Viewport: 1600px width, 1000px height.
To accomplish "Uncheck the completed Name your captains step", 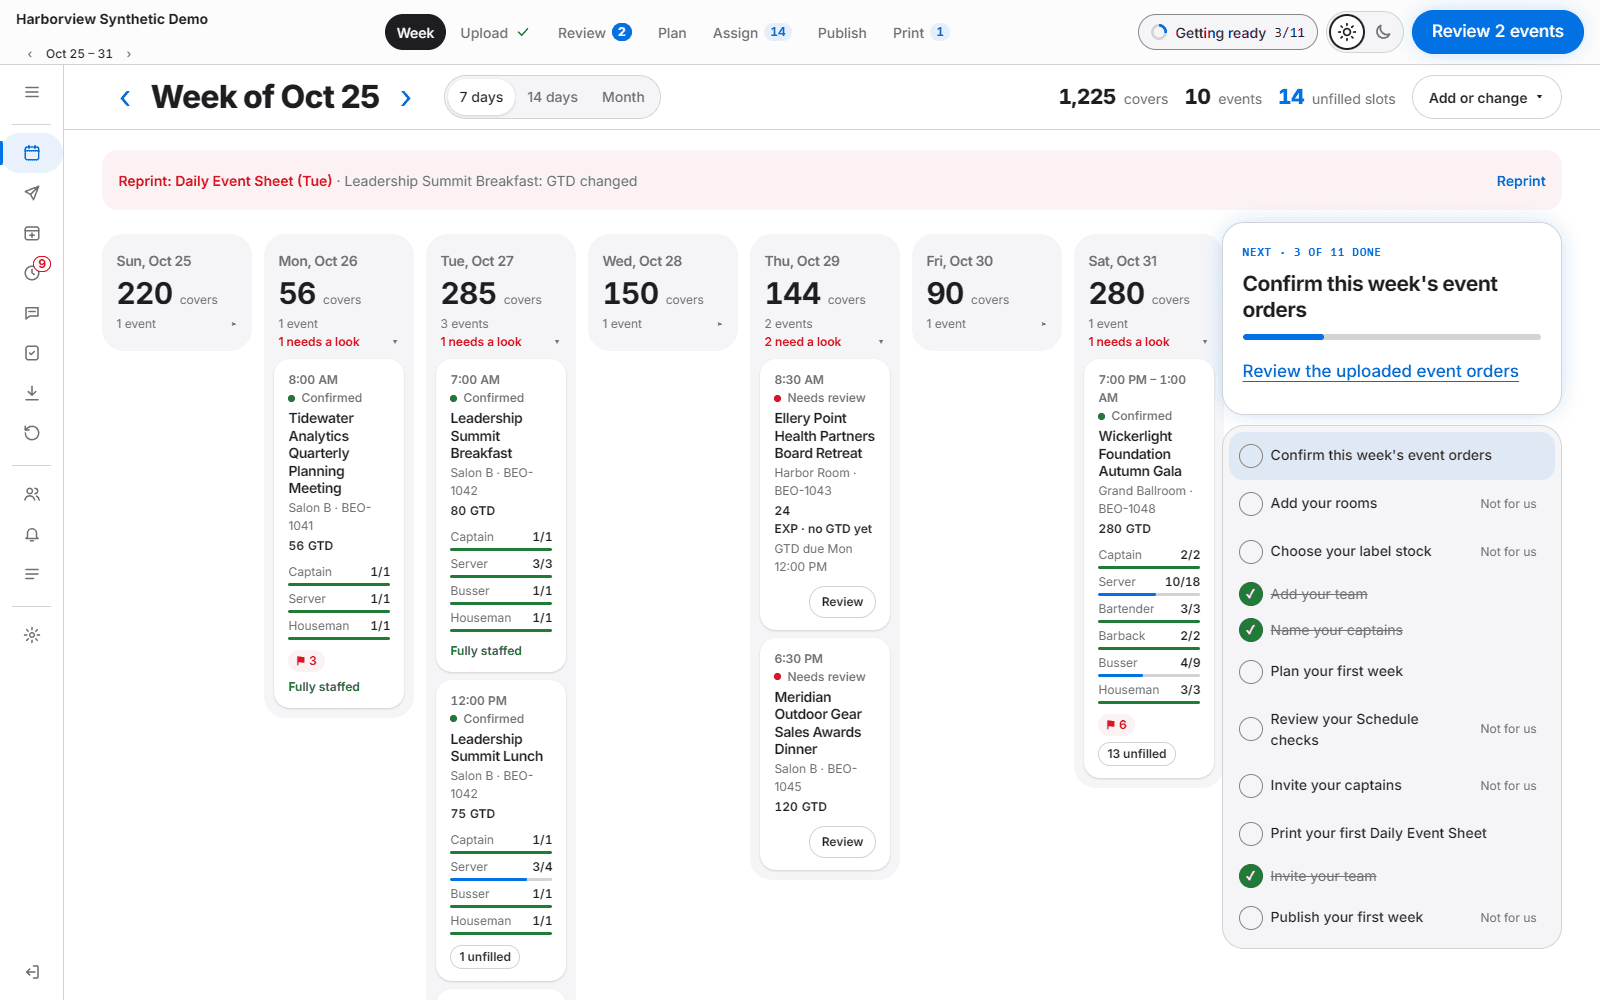I will pyautogui.click(x=1251, y=630).
